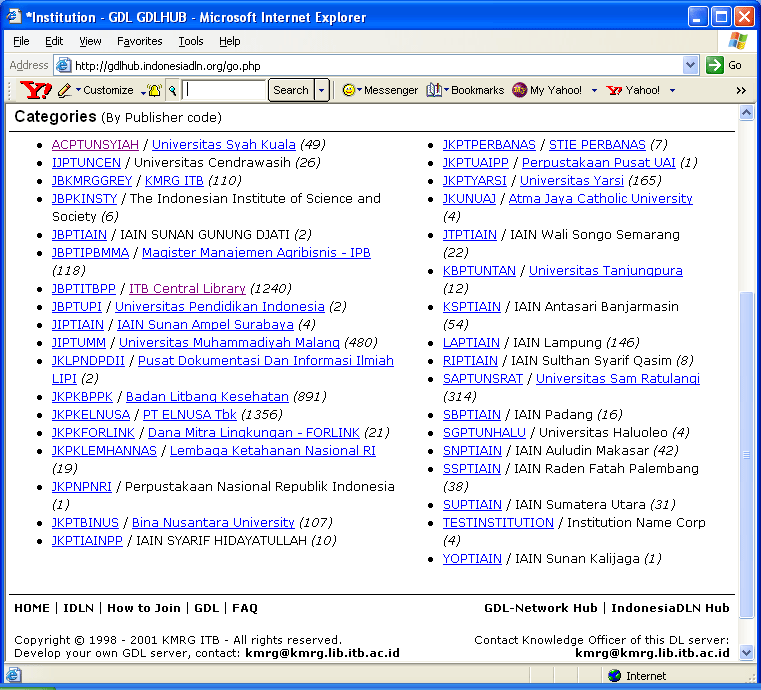Open the dropdown arrow next to Yahoo!
The height and width of the screenshot is (690, 761).
coord(672,90)
